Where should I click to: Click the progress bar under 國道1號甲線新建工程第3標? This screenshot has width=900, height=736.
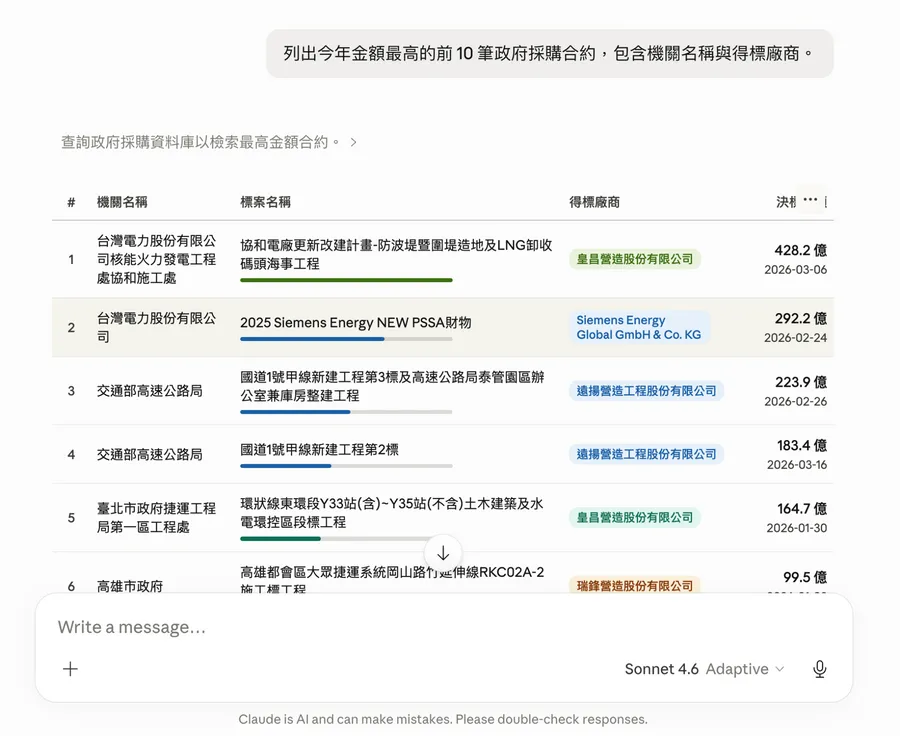[x=346, y=412]
